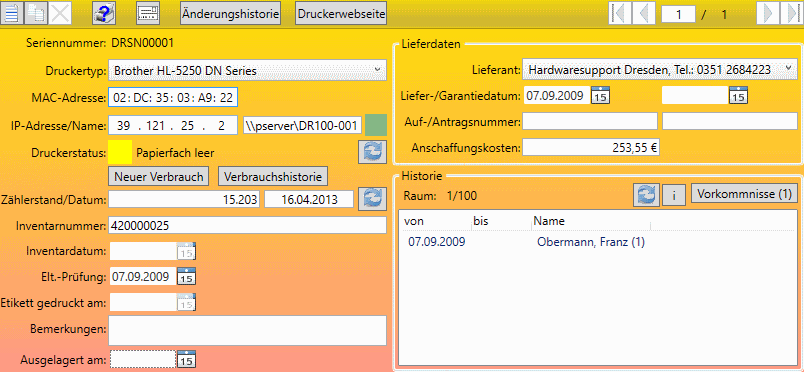This screenshot has width=804, height=372.
Task: Open the Druckerwebseite
Action: 341,14
